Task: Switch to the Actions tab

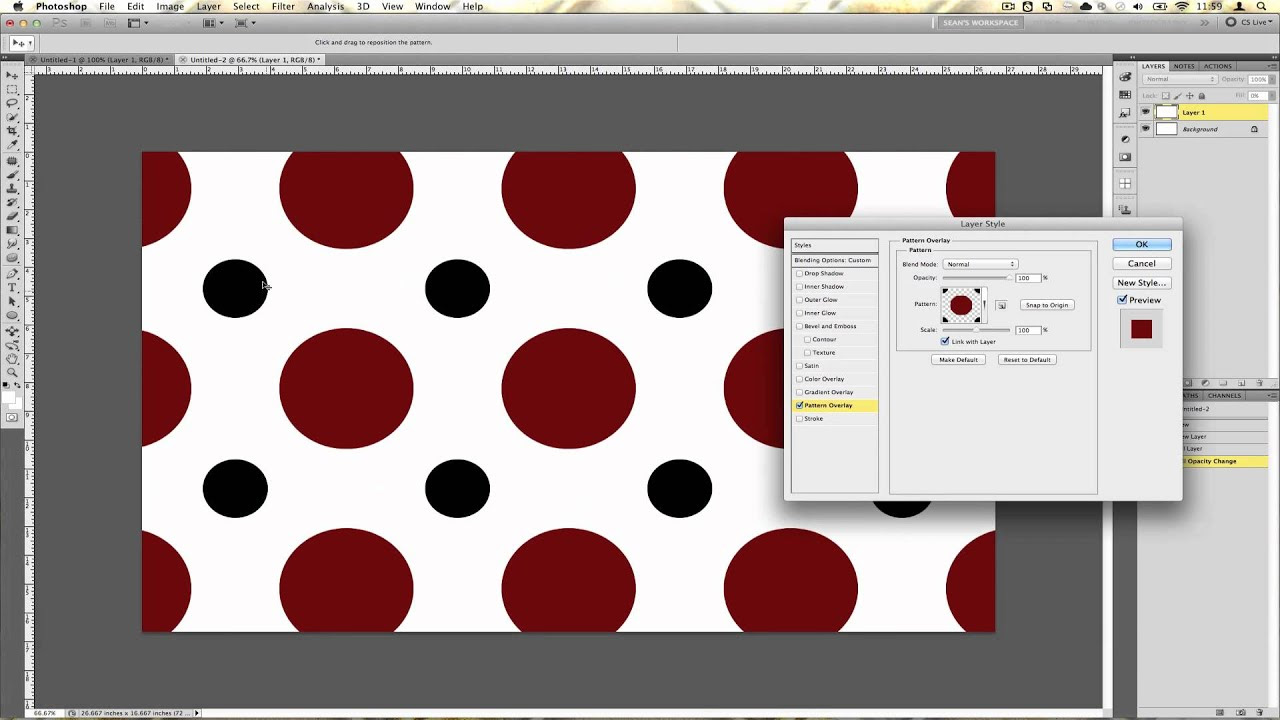Action: coord(1217,67)
